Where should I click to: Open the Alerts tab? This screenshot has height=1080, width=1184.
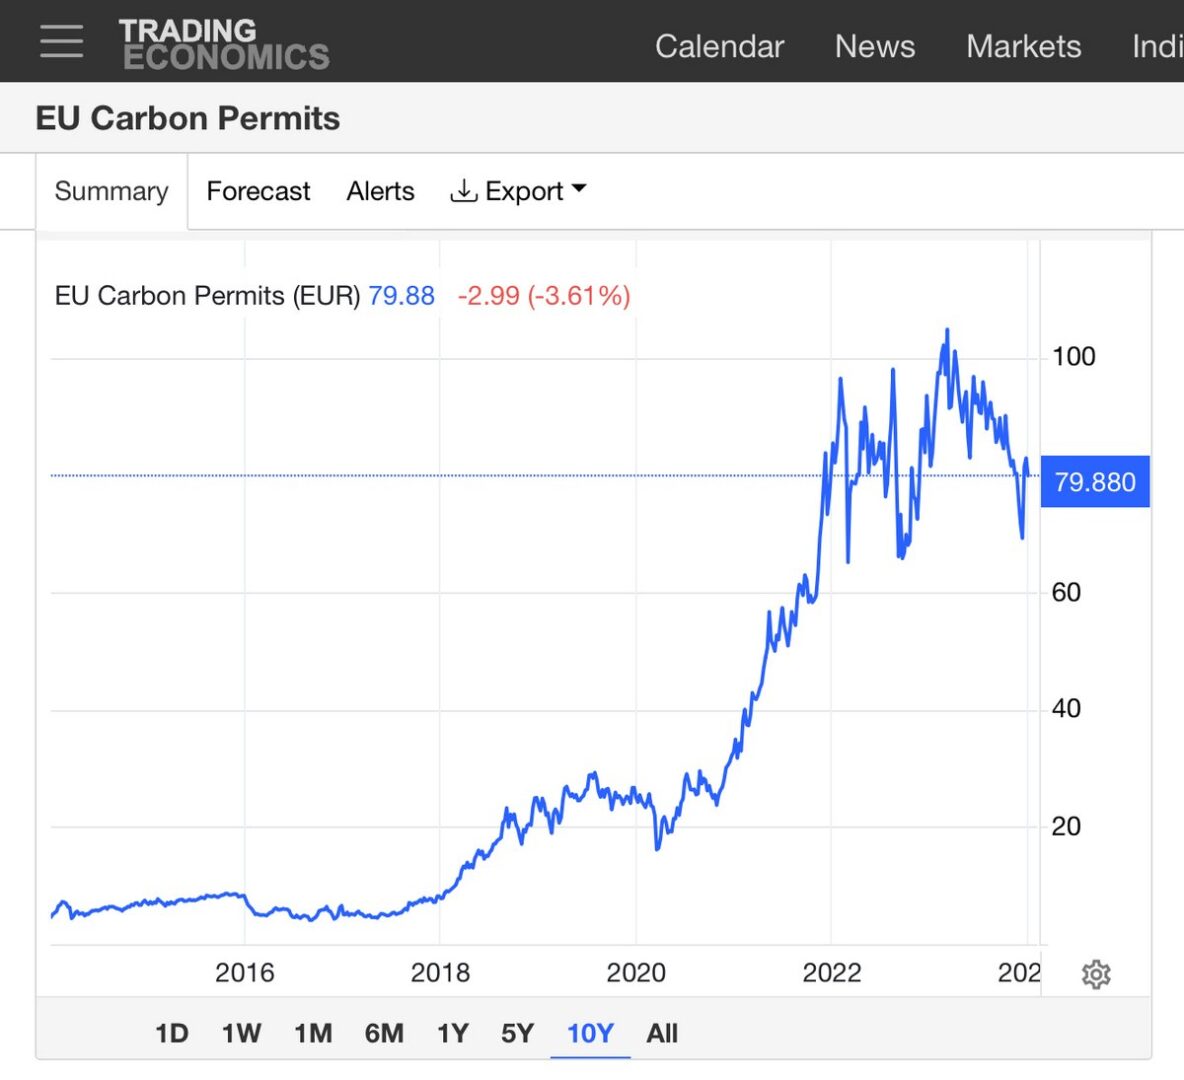pos(380,191)
